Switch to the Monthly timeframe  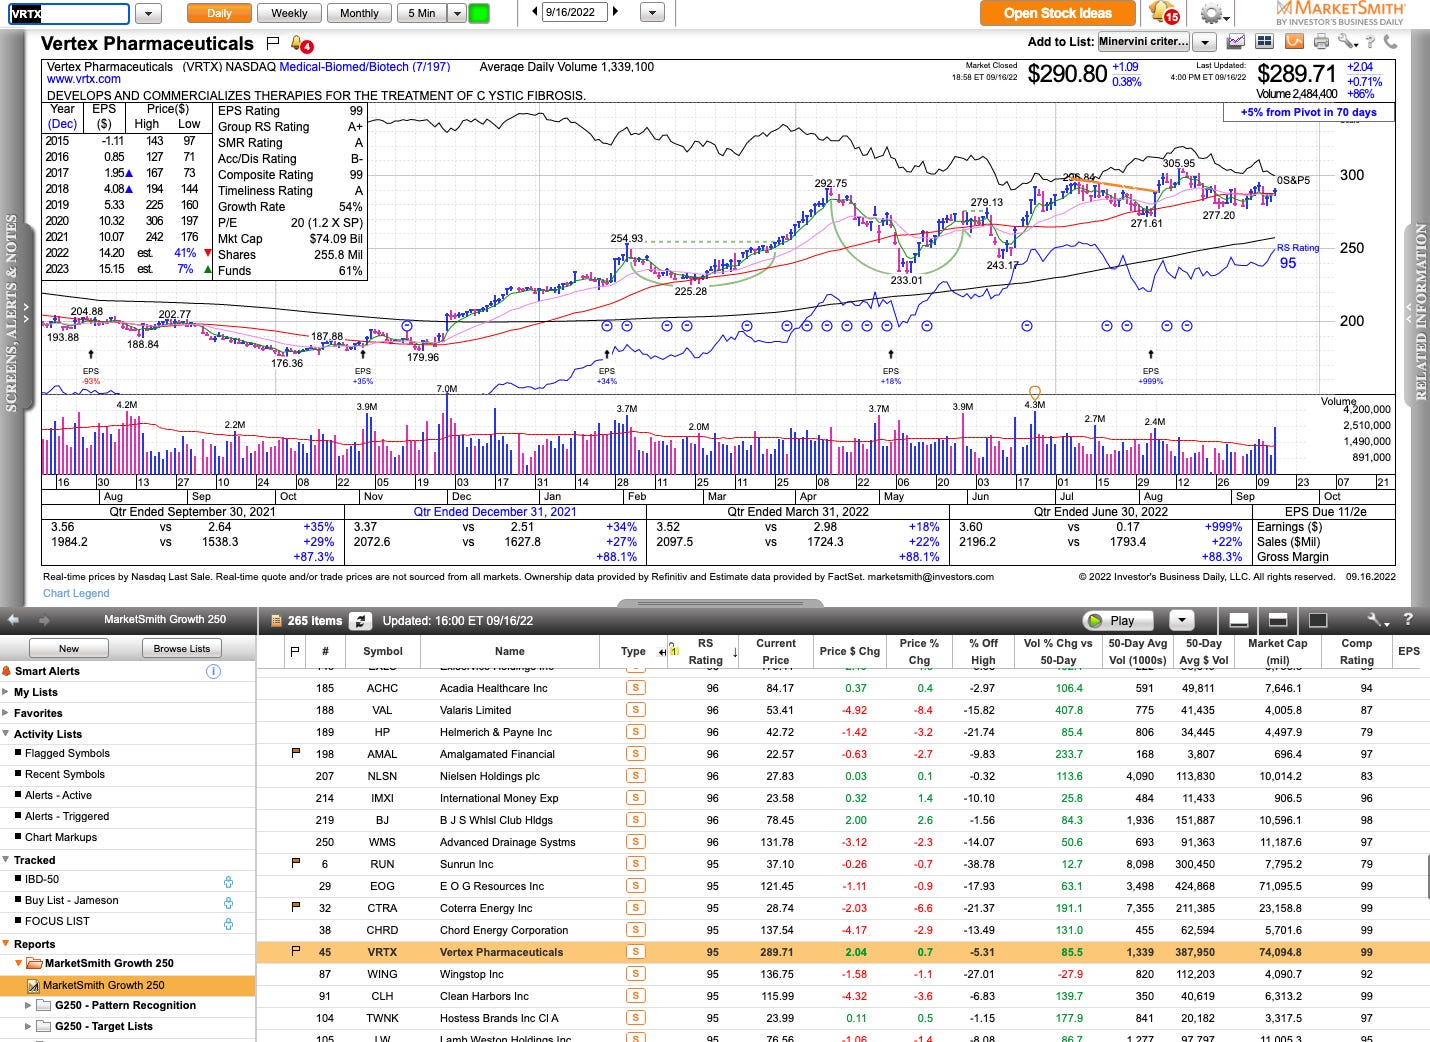pos(358,13)
